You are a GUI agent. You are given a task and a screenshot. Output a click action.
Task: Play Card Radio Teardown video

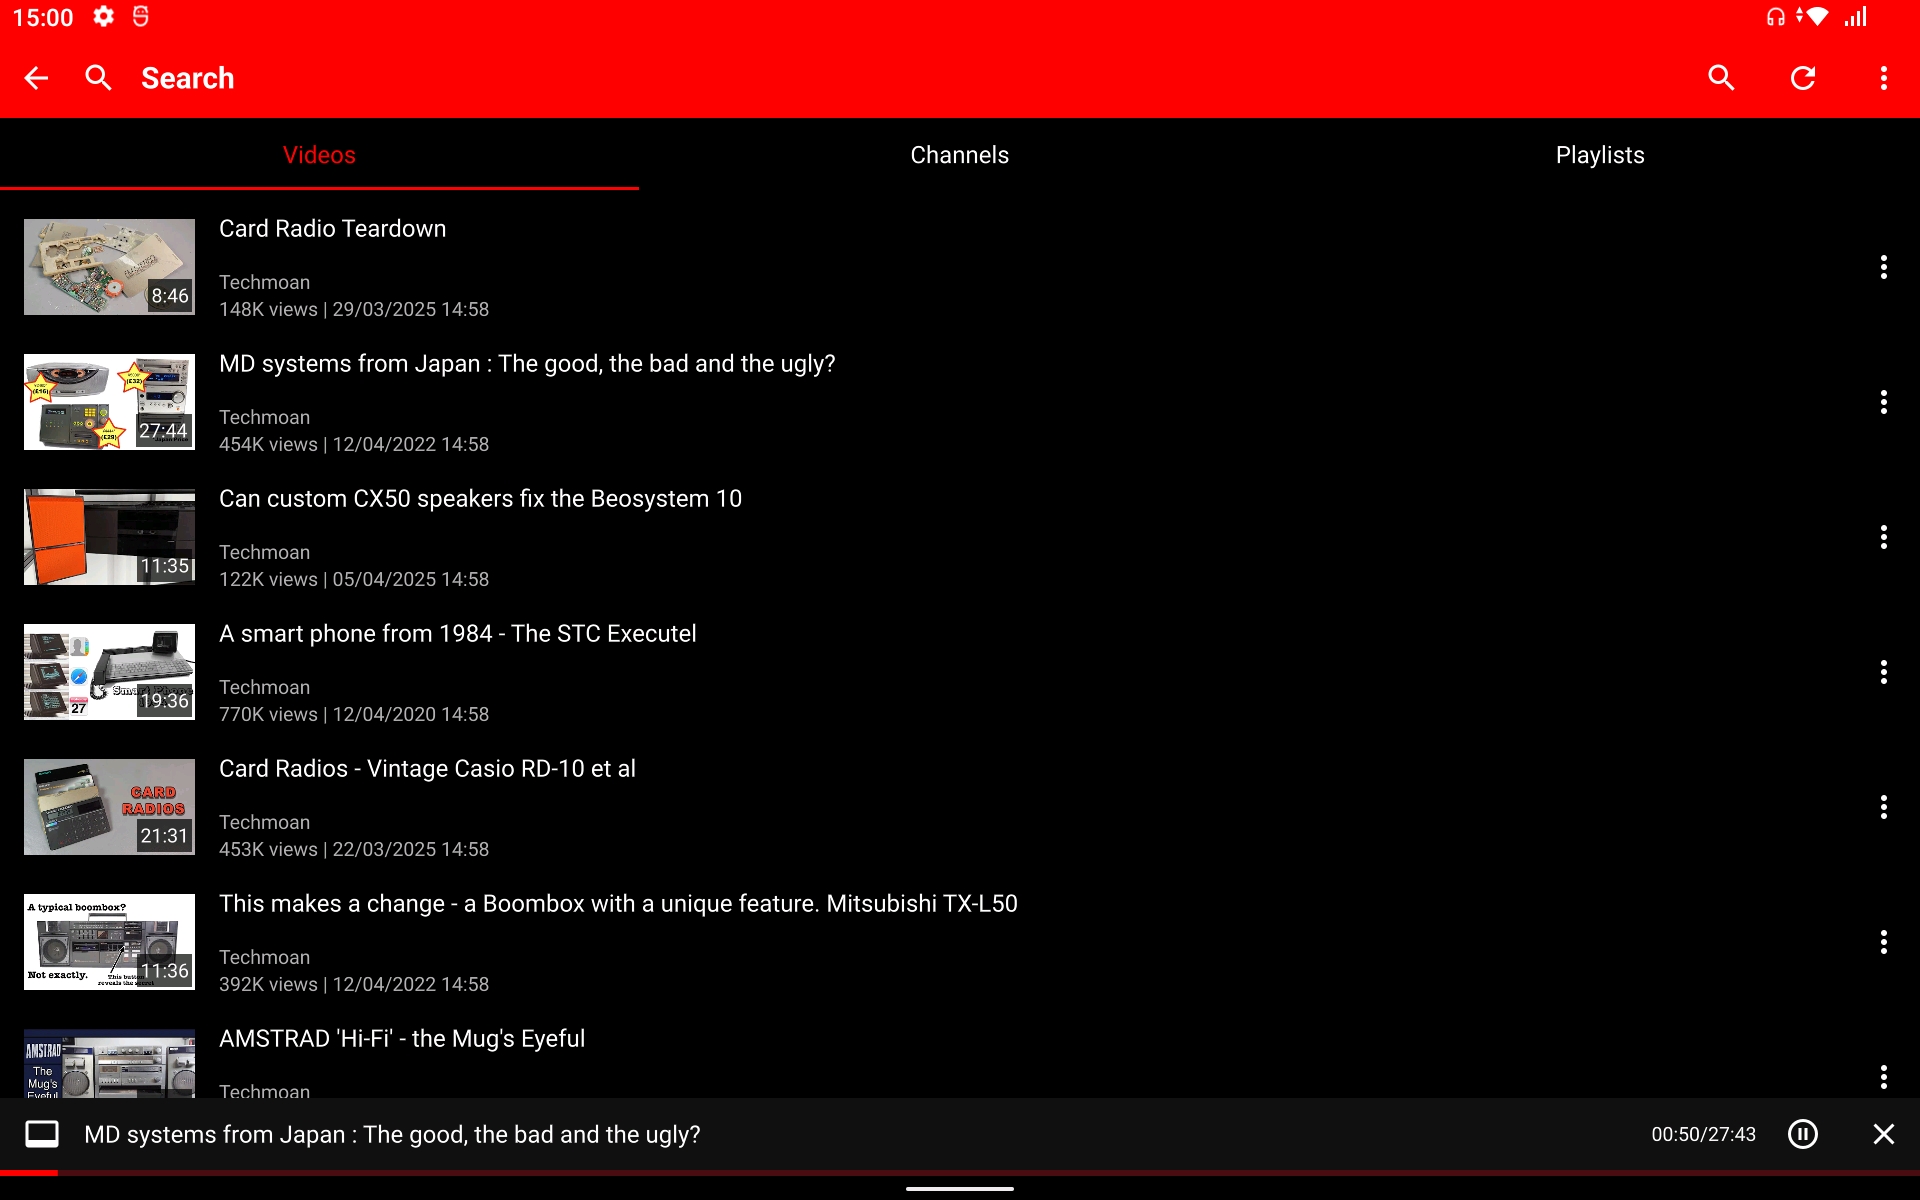(960, 267)
